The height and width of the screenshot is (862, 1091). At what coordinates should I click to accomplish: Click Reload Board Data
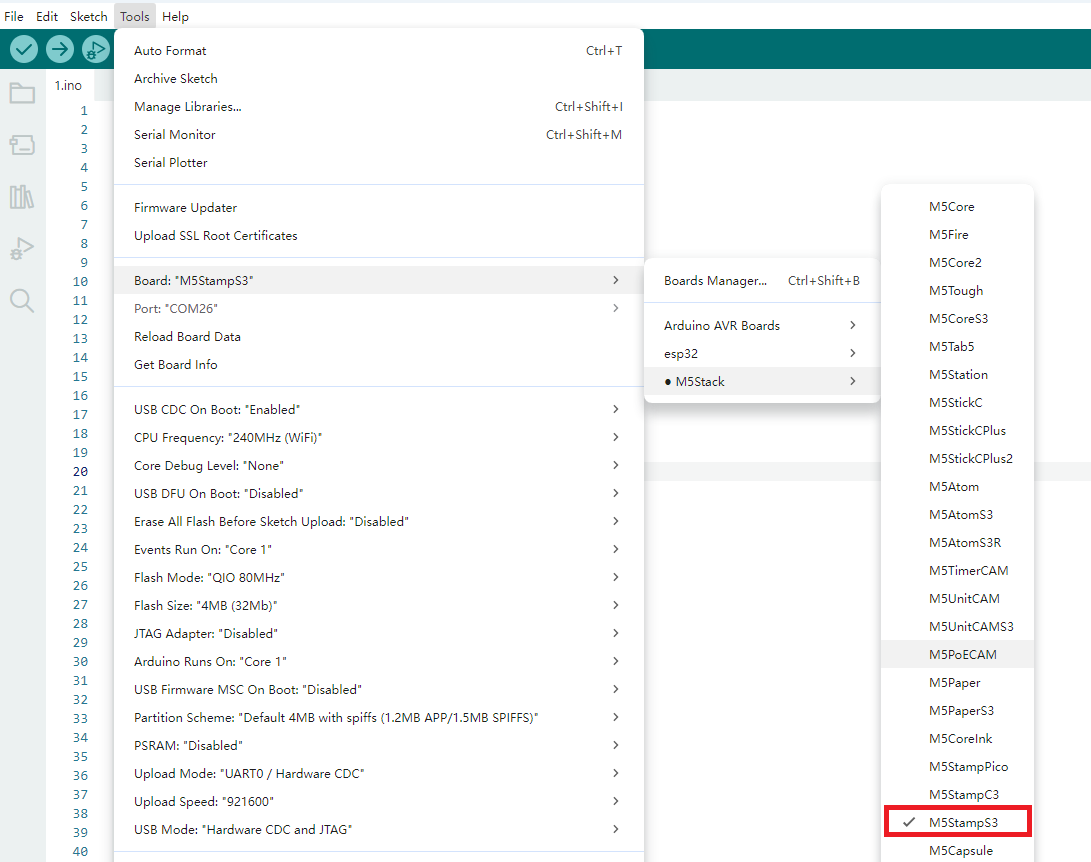[379, 336]
